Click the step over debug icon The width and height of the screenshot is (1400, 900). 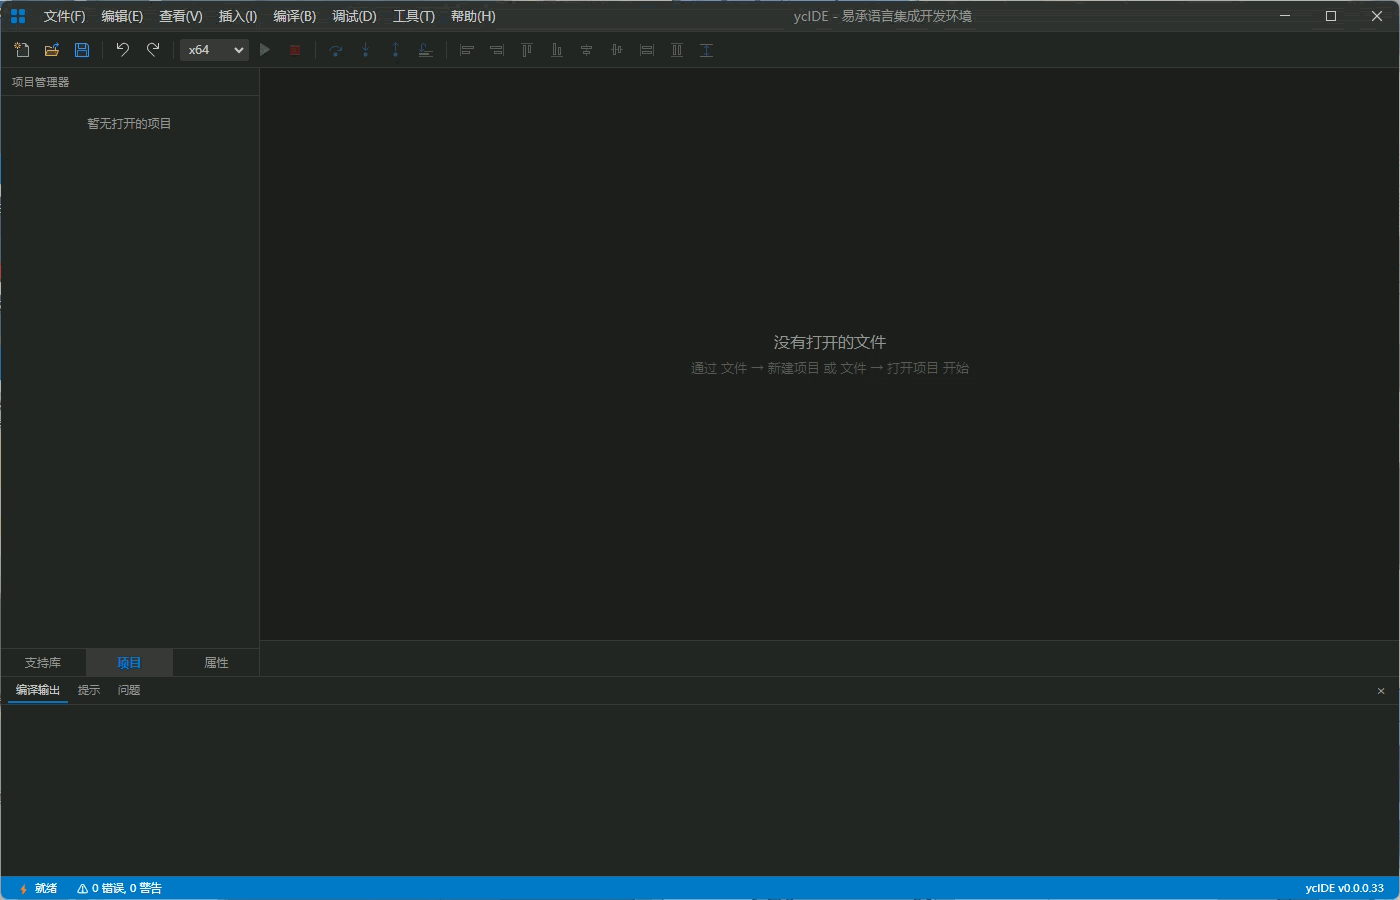(x=336, y=50)
